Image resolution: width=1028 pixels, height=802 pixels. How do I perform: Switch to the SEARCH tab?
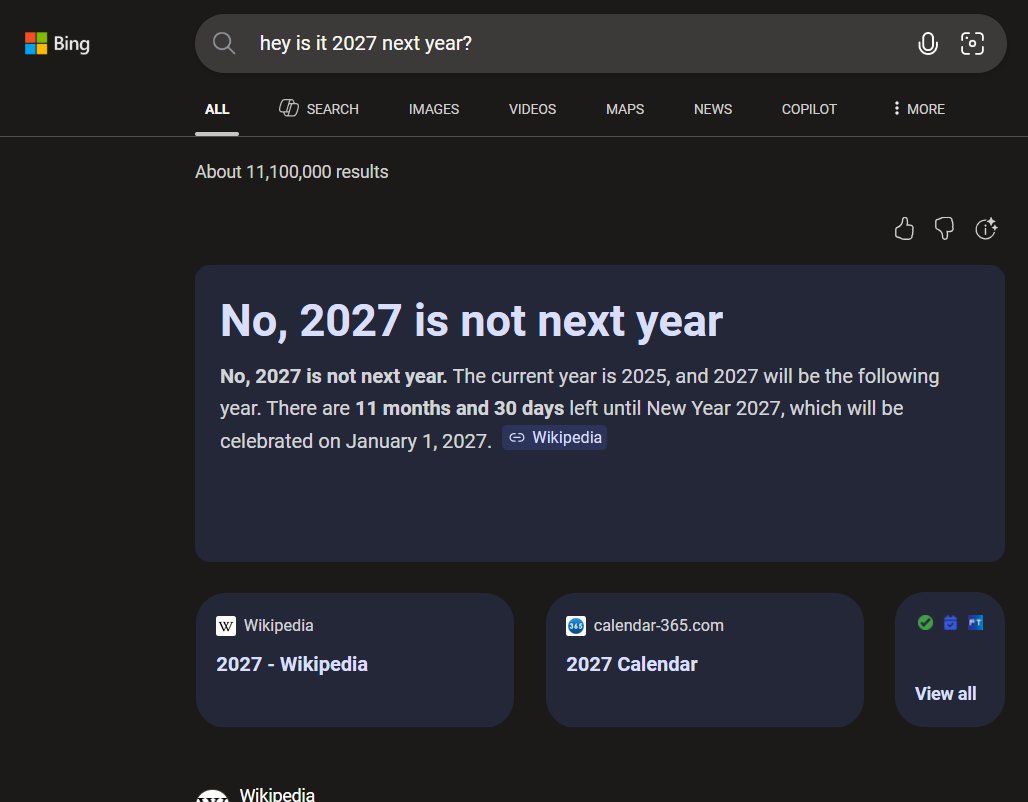pos(319,109)
